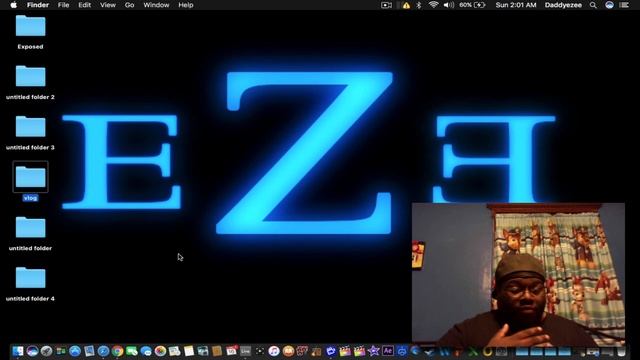Image resolution: width=640 pixels, height=360 pixels.
Task: Open the Trash in the Dock
Action: (621, 351)
